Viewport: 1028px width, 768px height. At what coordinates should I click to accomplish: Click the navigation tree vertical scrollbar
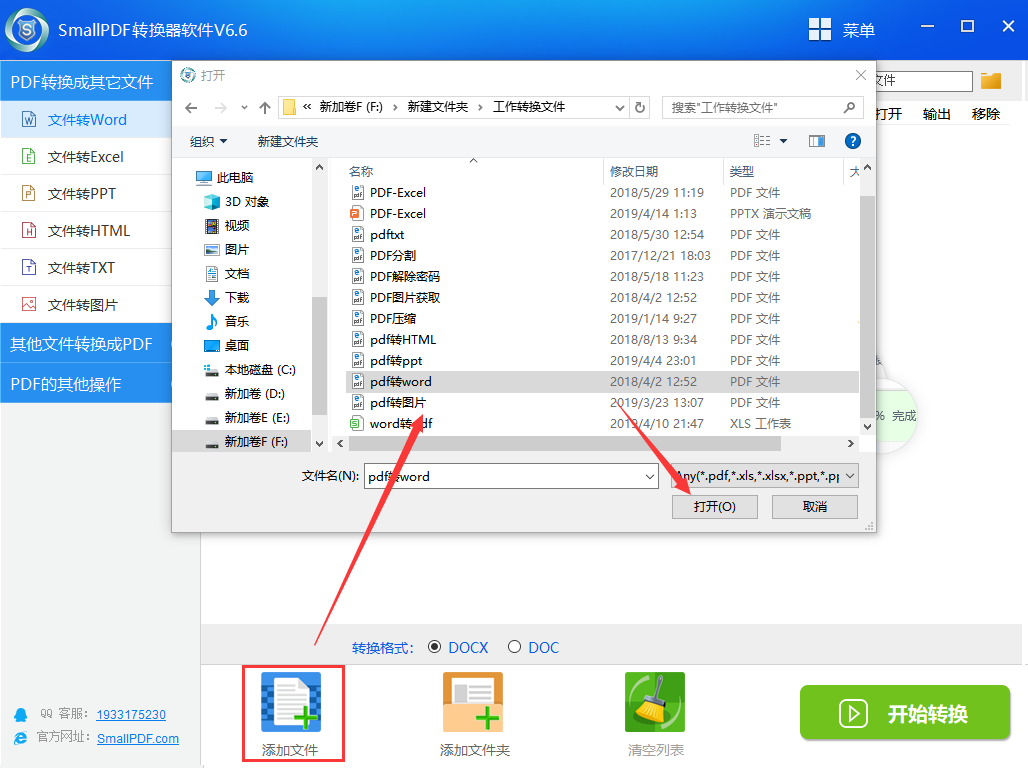pyautogui.click(x=319, y=356)
